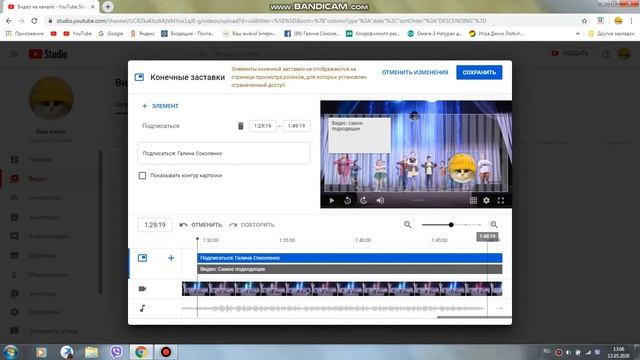Add element via plus icon on timeline track

pos(171,258)
